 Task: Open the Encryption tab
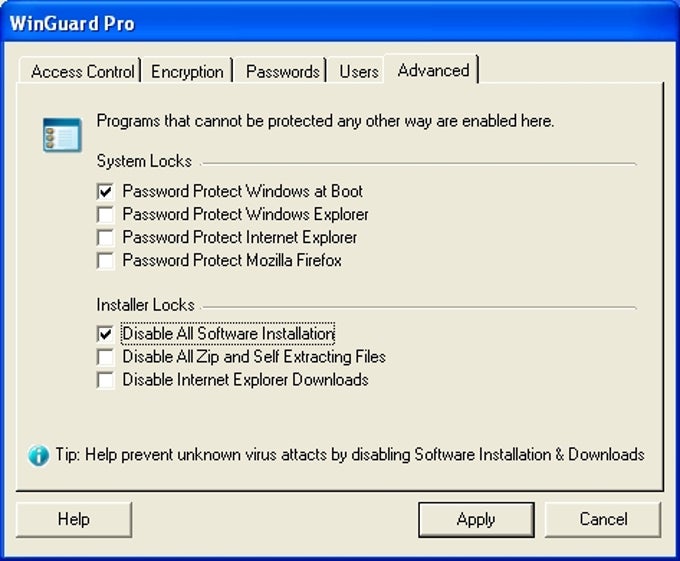tap(187, 72)
